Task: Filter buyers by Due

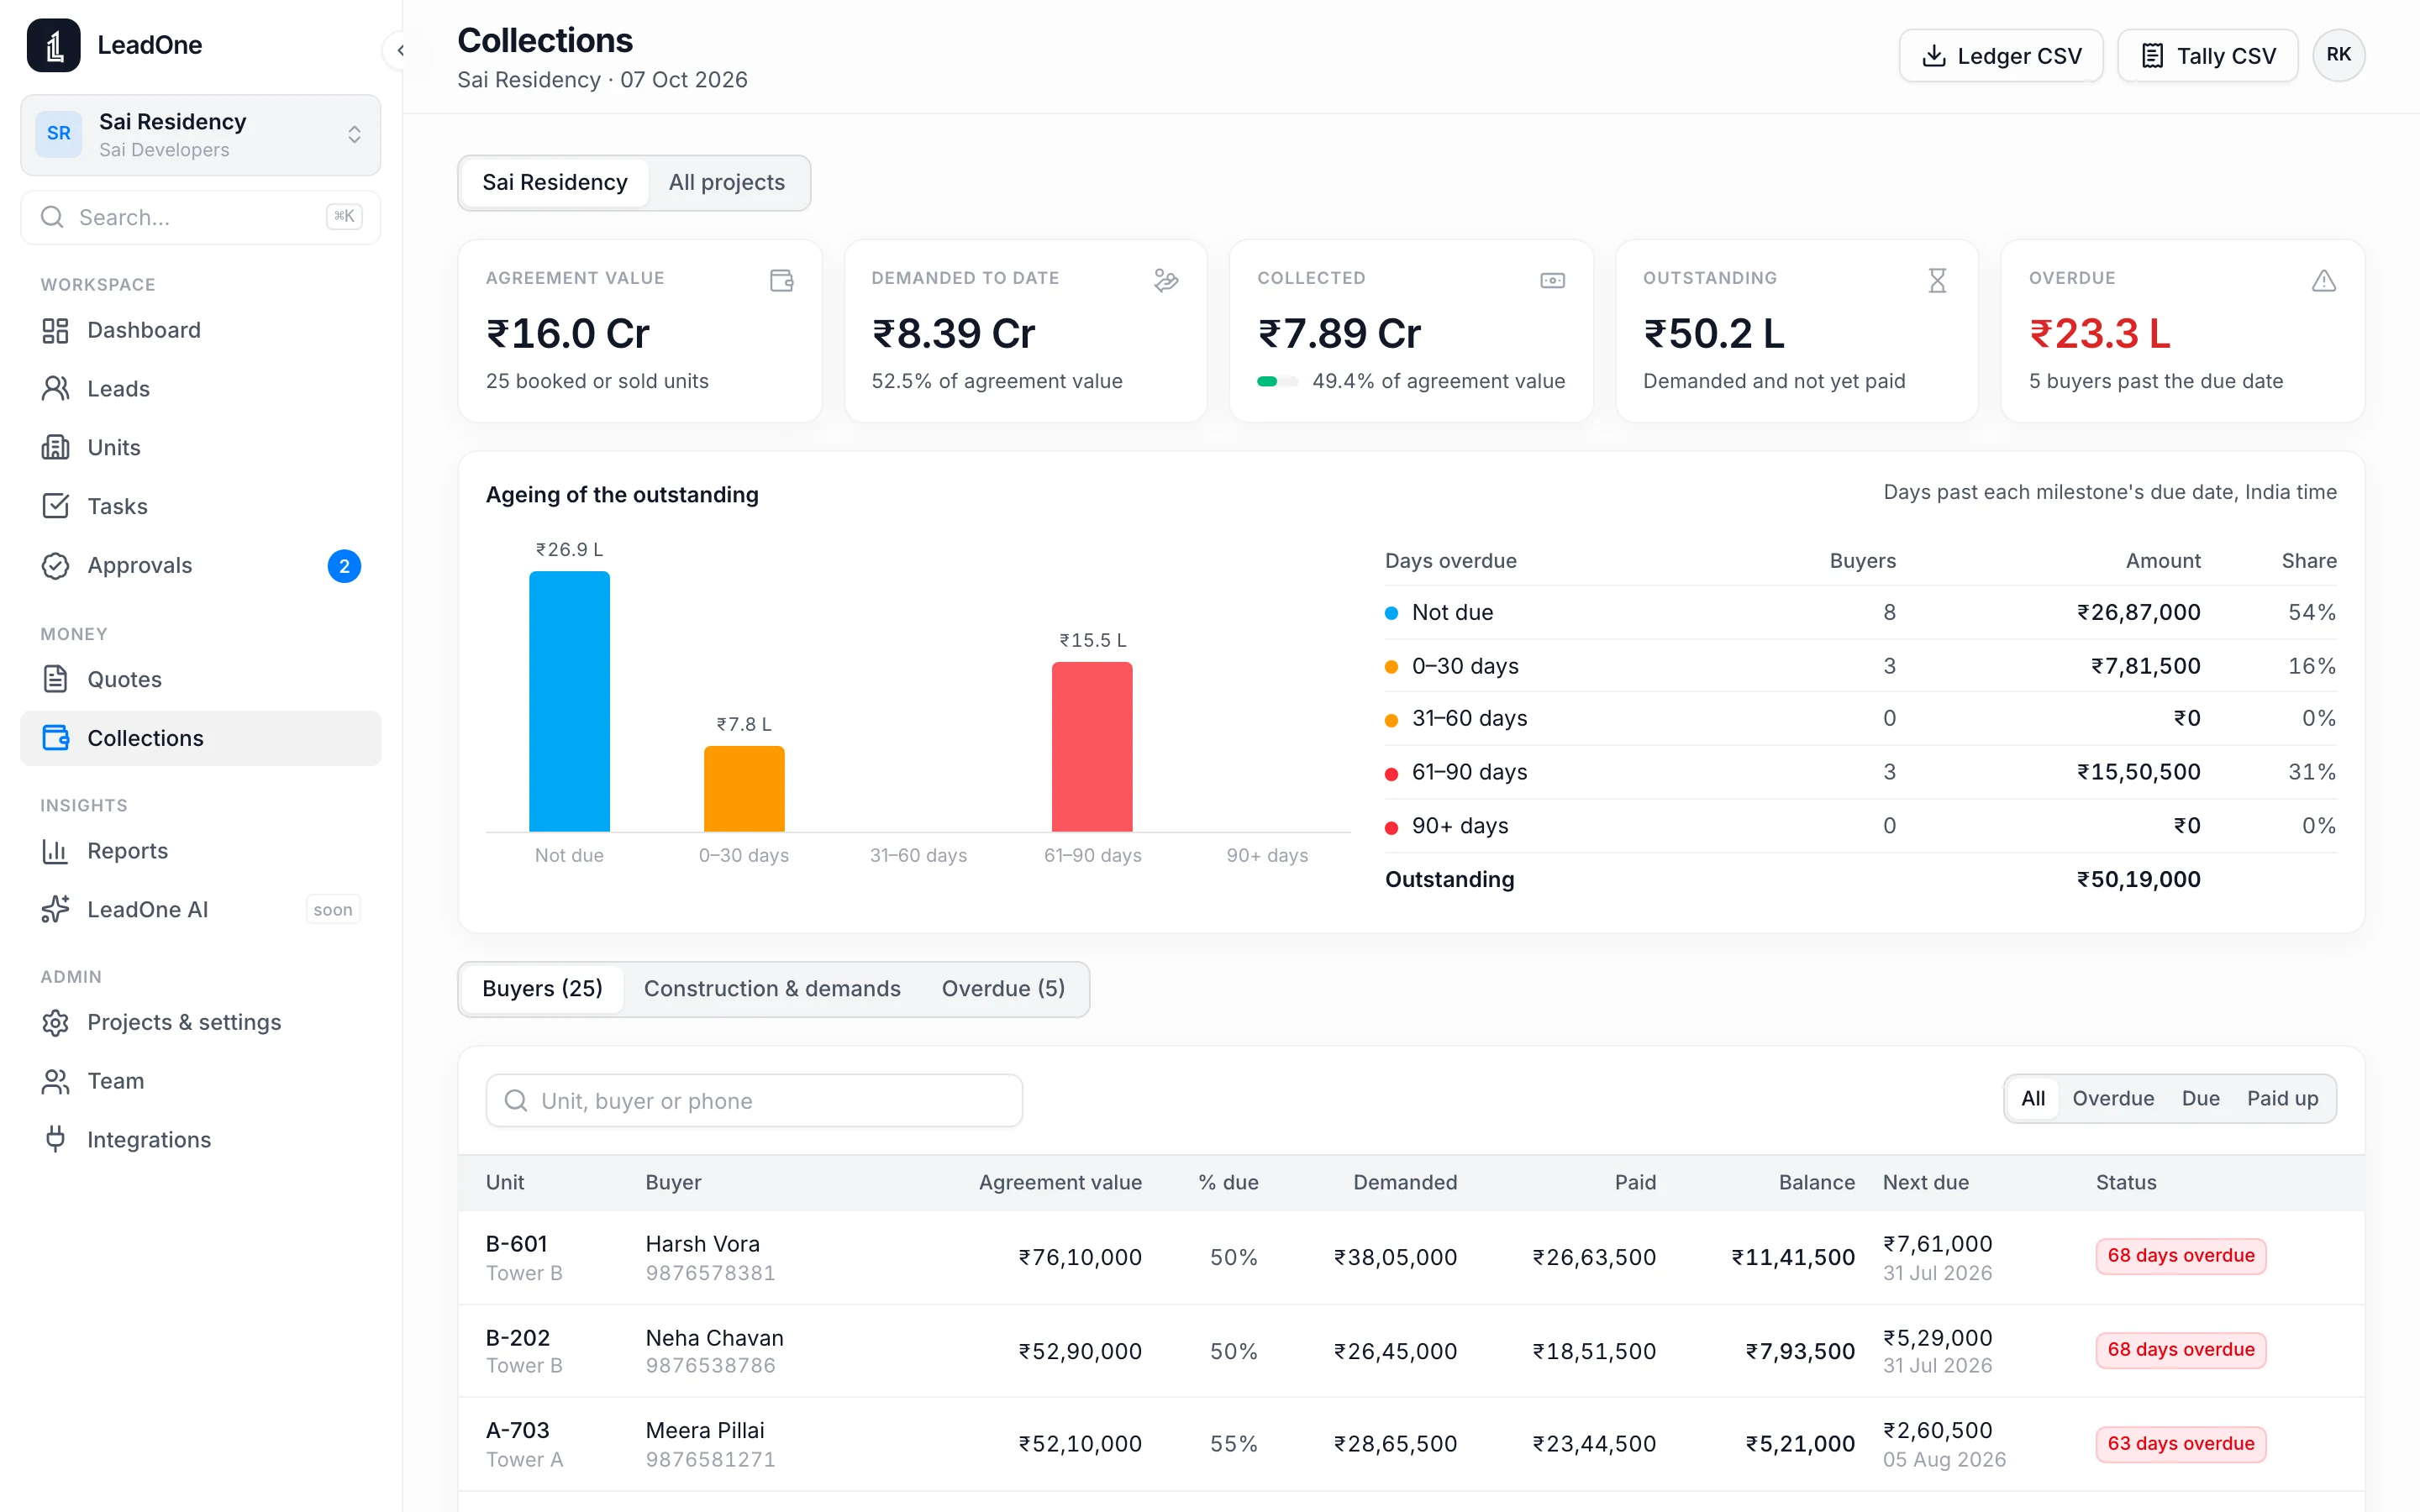Action: [2200, 1098]
